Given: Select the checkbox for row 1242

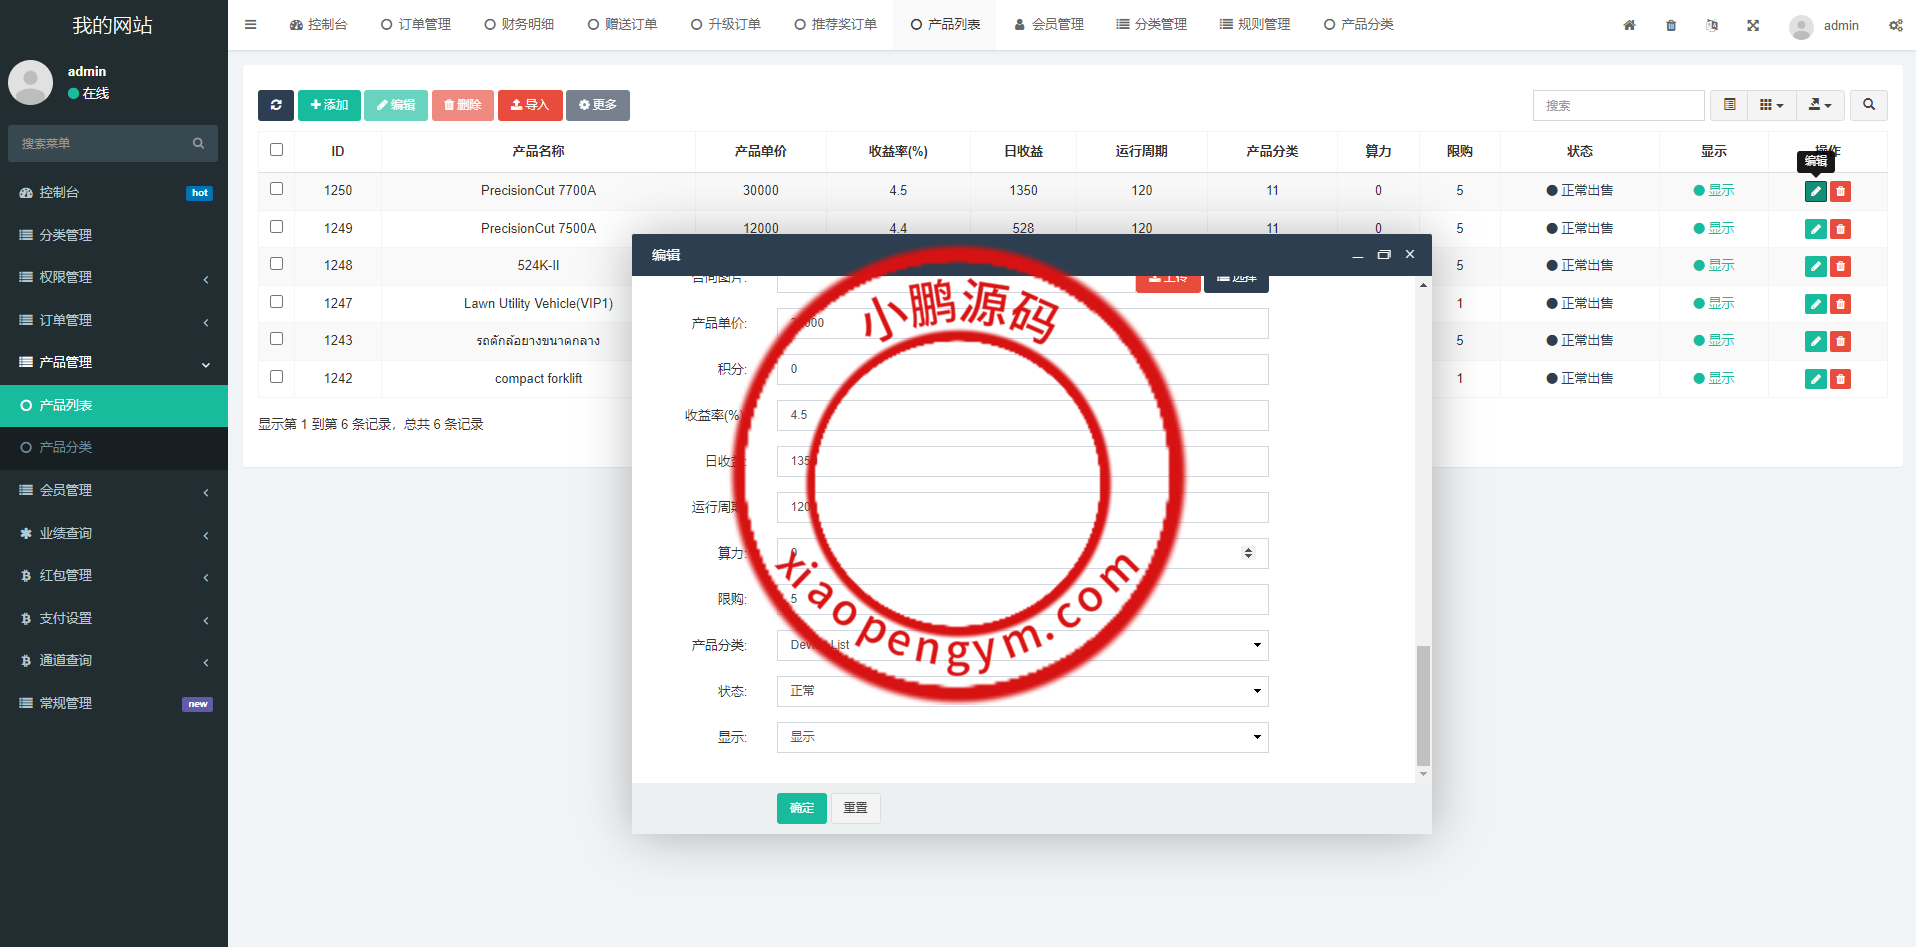Looking at the screenshot, I should coord(277,377).
